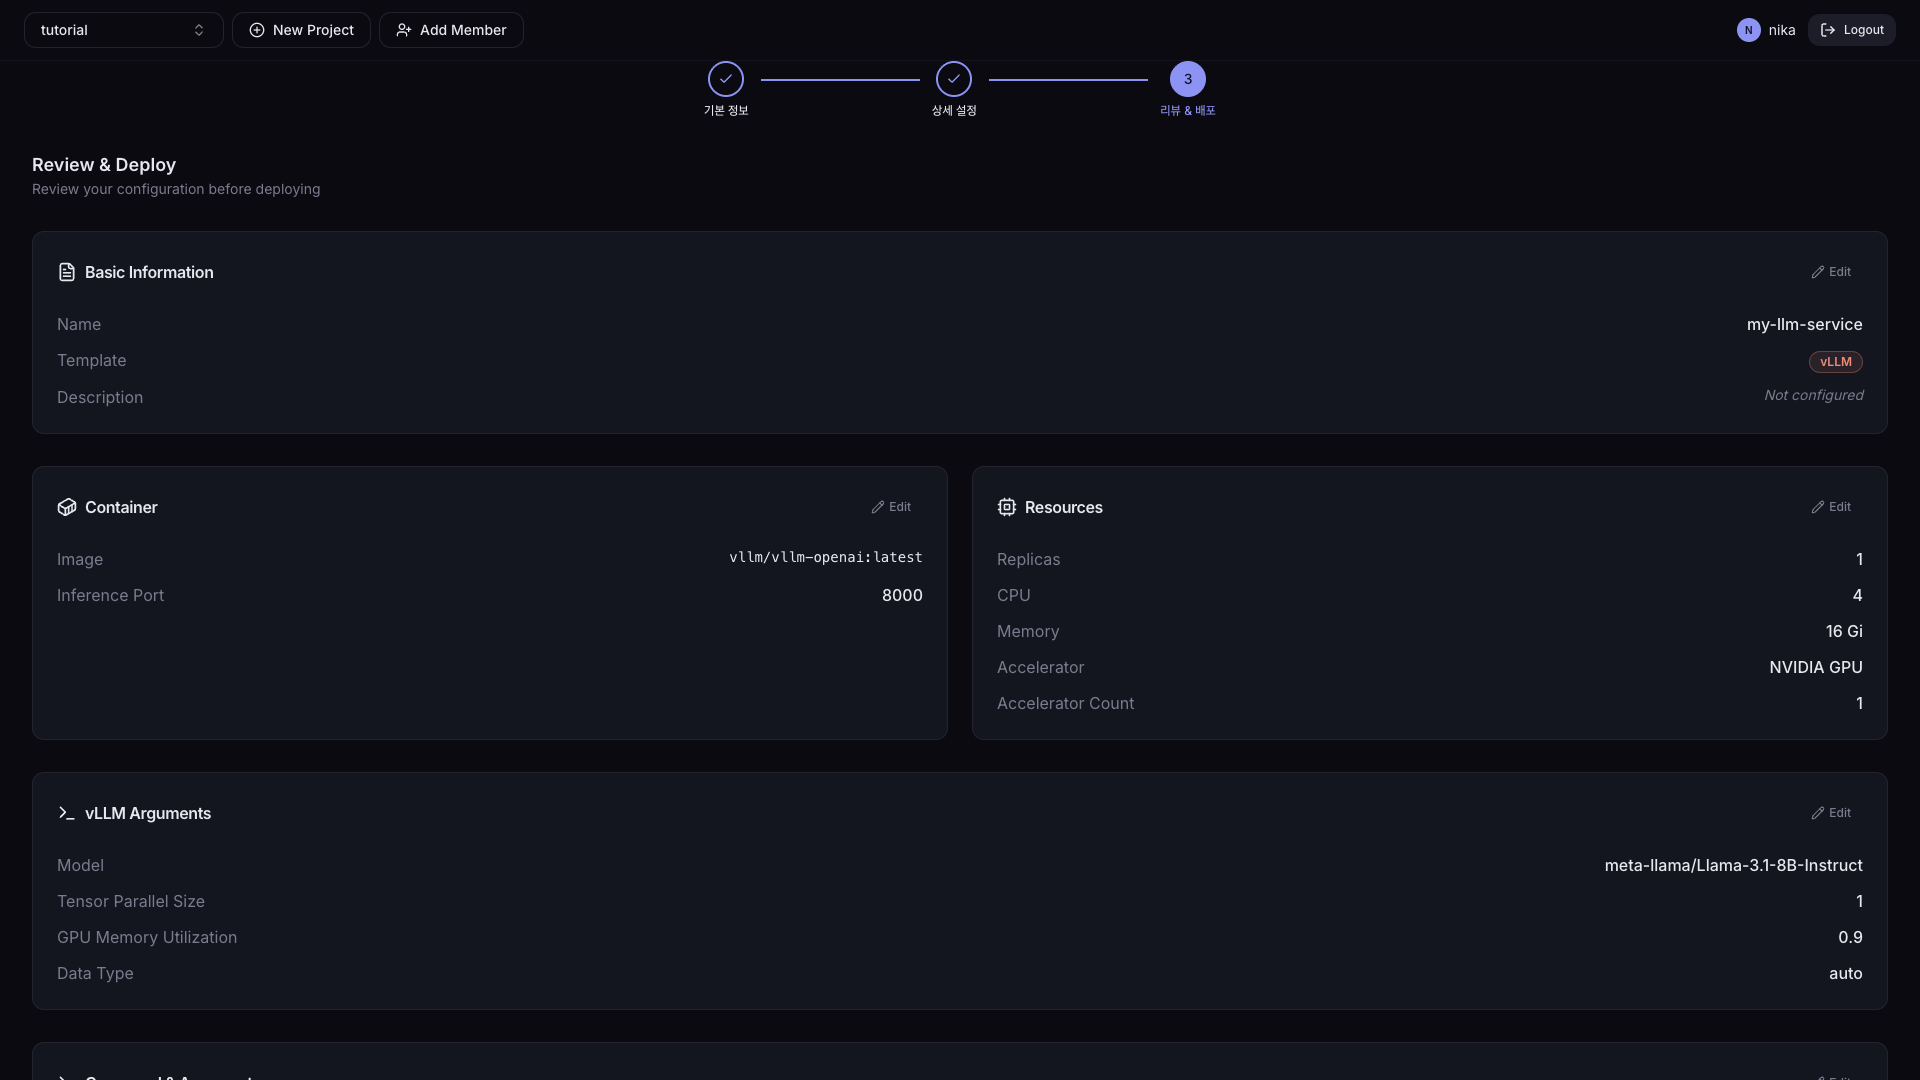Click the Tensor Parallel Size label
This screenshot has width=1920, height=1080.
tap(131, 901)
